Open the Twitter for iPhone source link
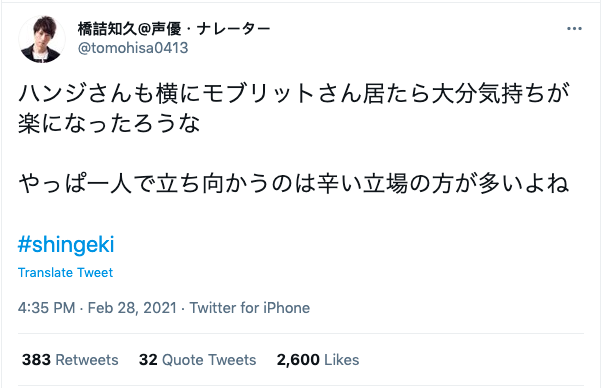Image resolution: width=602 pixels, height=388 pixels. [x=250, y=308]
